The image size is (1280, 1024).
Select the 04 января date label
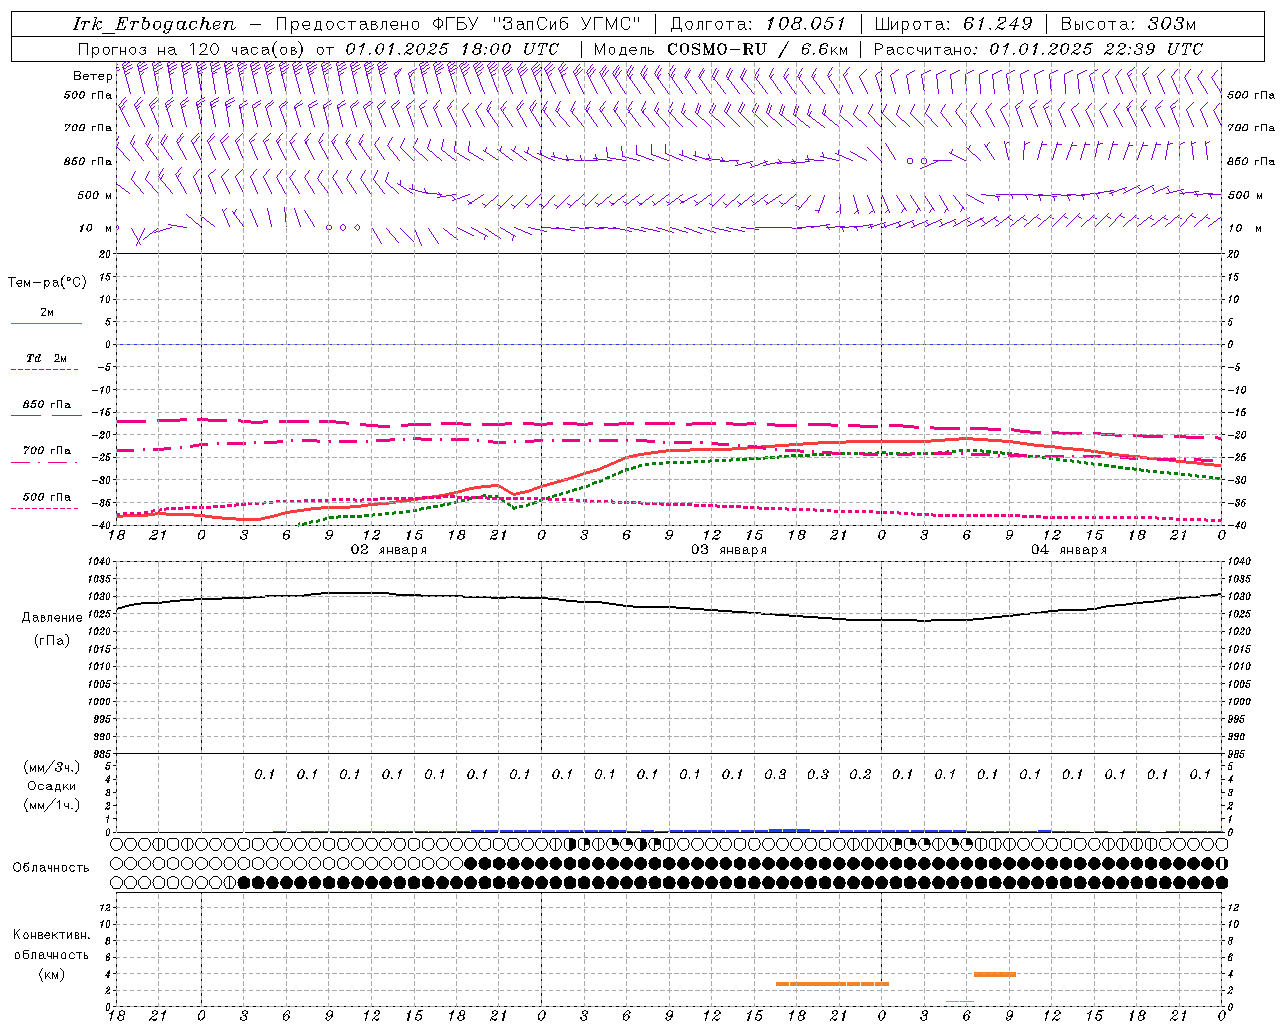point(1069,550)
